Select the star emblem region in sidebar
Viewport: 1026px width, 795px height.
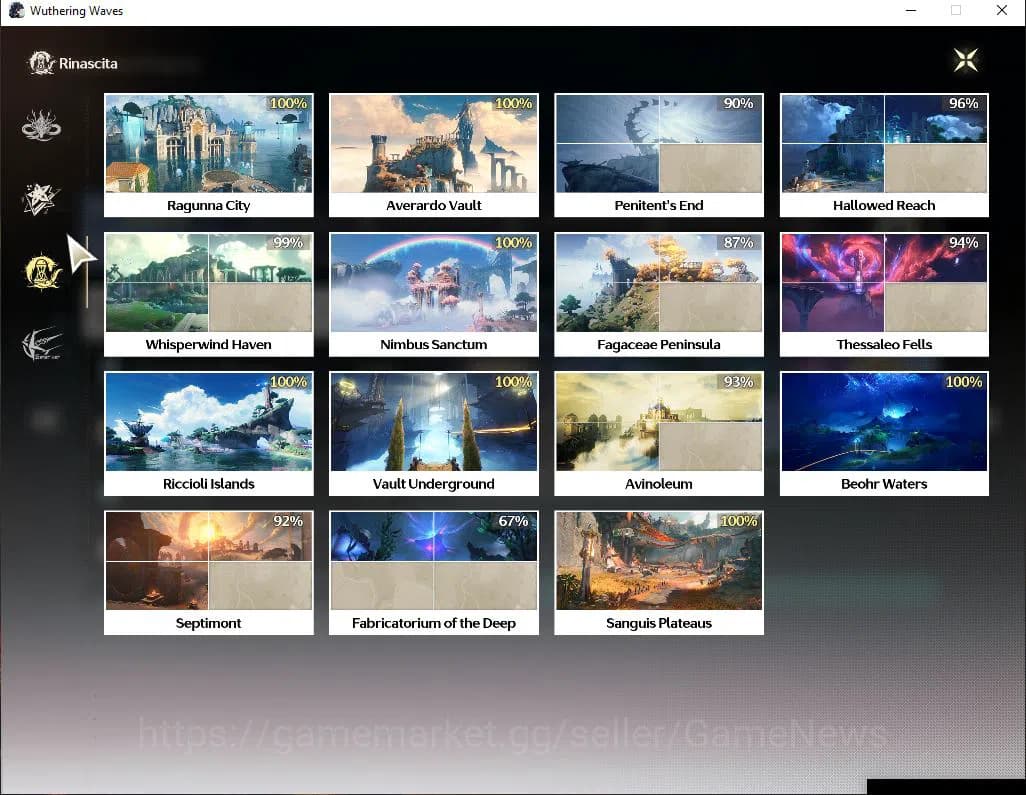(x=42, y=199)
